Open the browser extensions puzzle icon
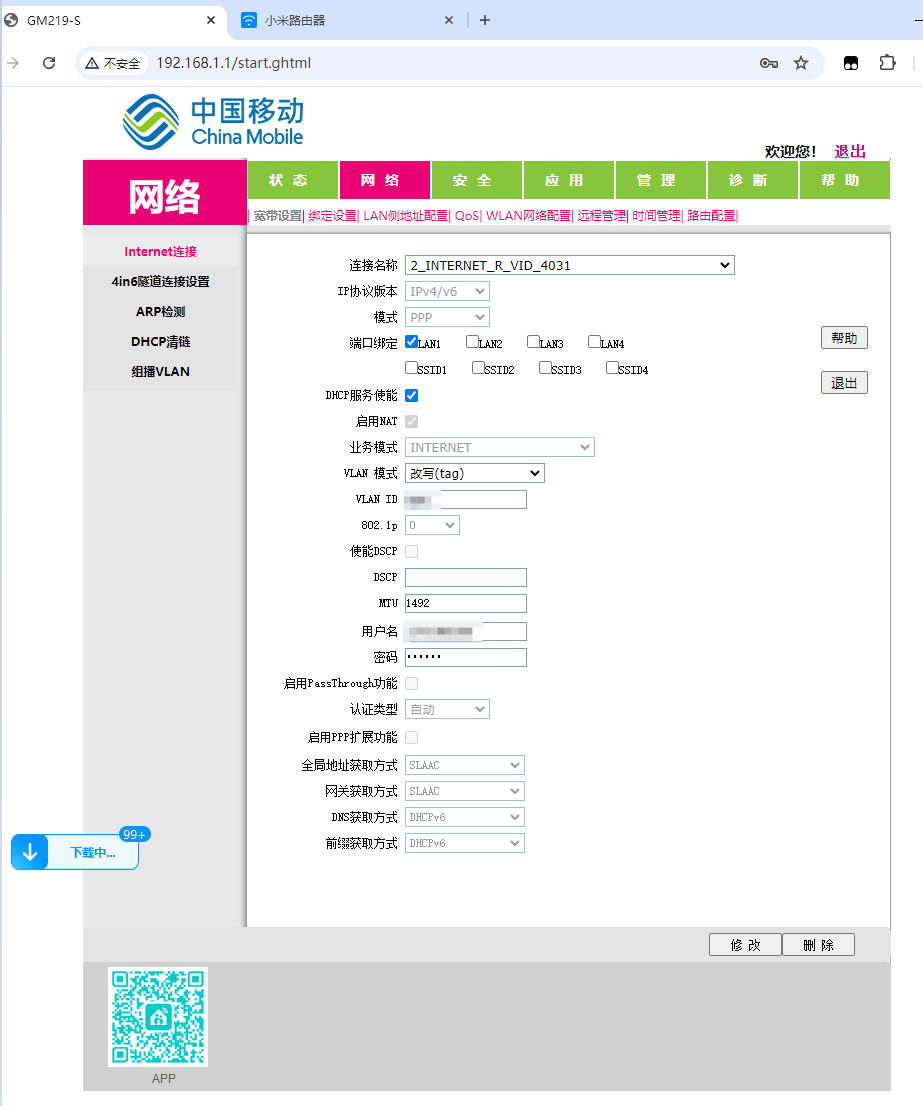 pos(887,63)
